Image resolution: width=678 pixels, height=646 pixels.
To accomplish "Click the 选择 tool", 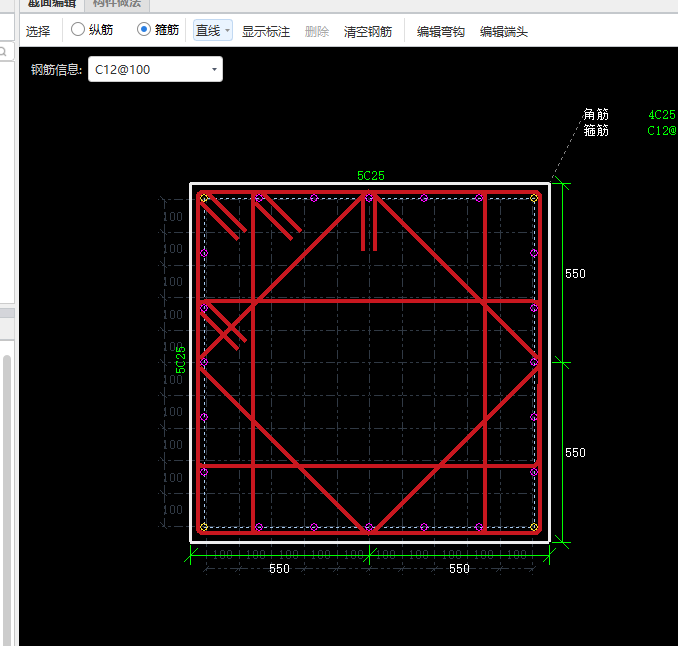I will (38, 31).
